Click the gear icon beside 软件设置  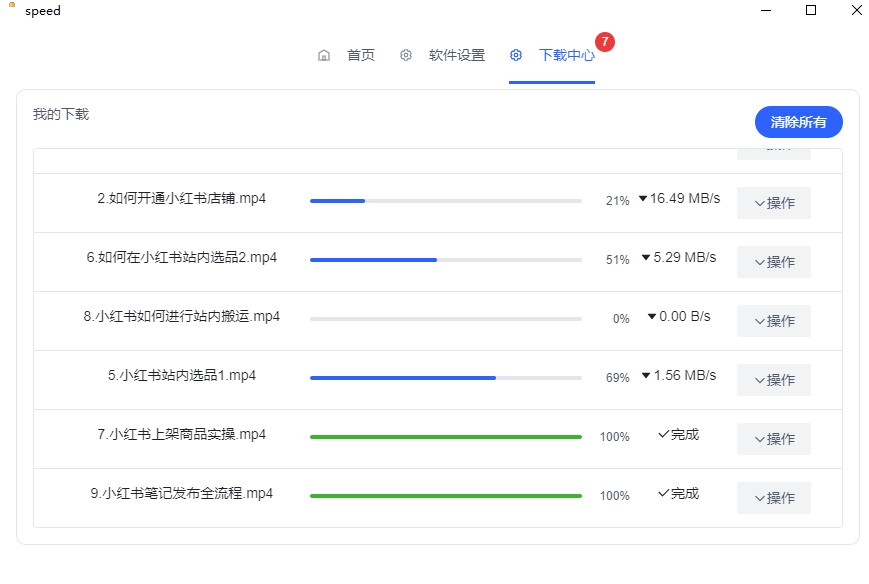tap(406, 55)
